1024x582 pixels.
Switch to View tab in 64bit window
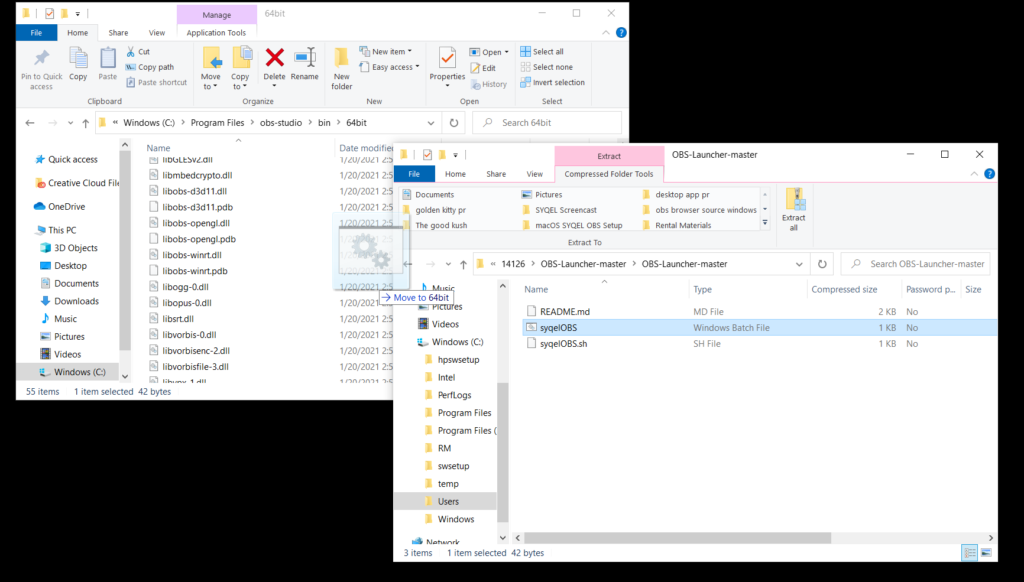(x=157, y=33)
